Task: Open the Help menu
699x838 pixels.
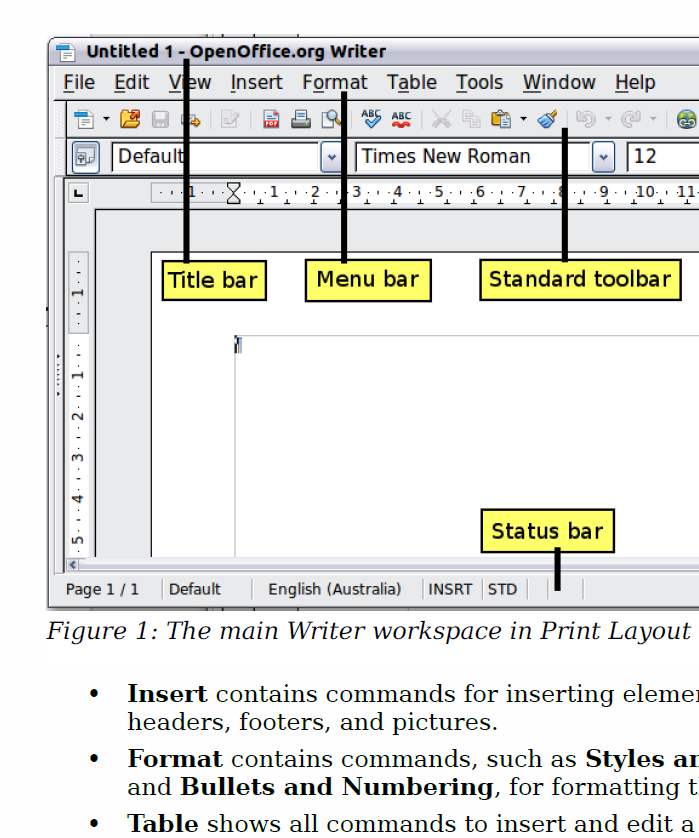Action: 635,82
